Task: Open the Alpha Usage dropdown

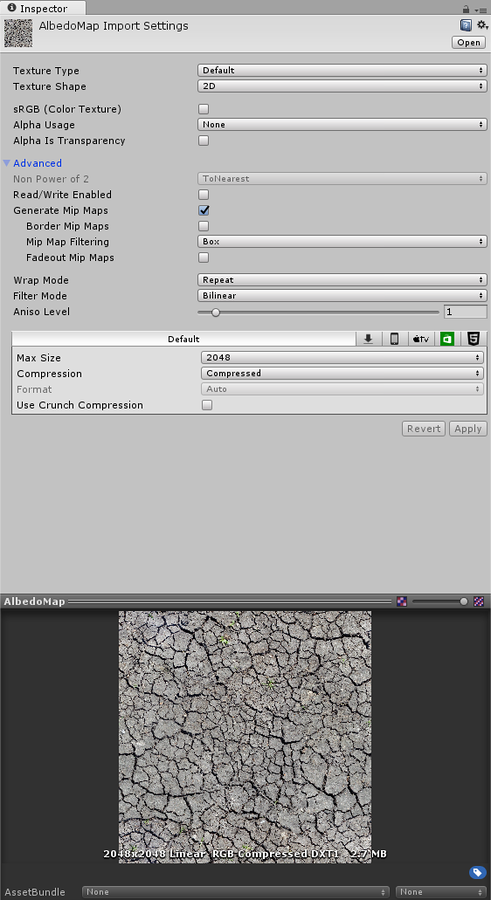Action: pyautogui.click(x=342, y=125)
